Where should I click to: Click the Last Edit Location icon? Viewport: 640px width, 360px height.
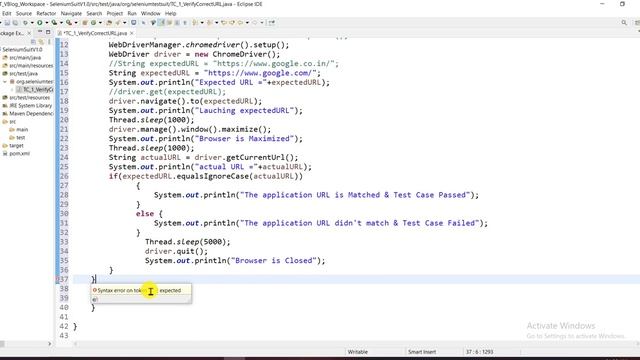[224, 23]
